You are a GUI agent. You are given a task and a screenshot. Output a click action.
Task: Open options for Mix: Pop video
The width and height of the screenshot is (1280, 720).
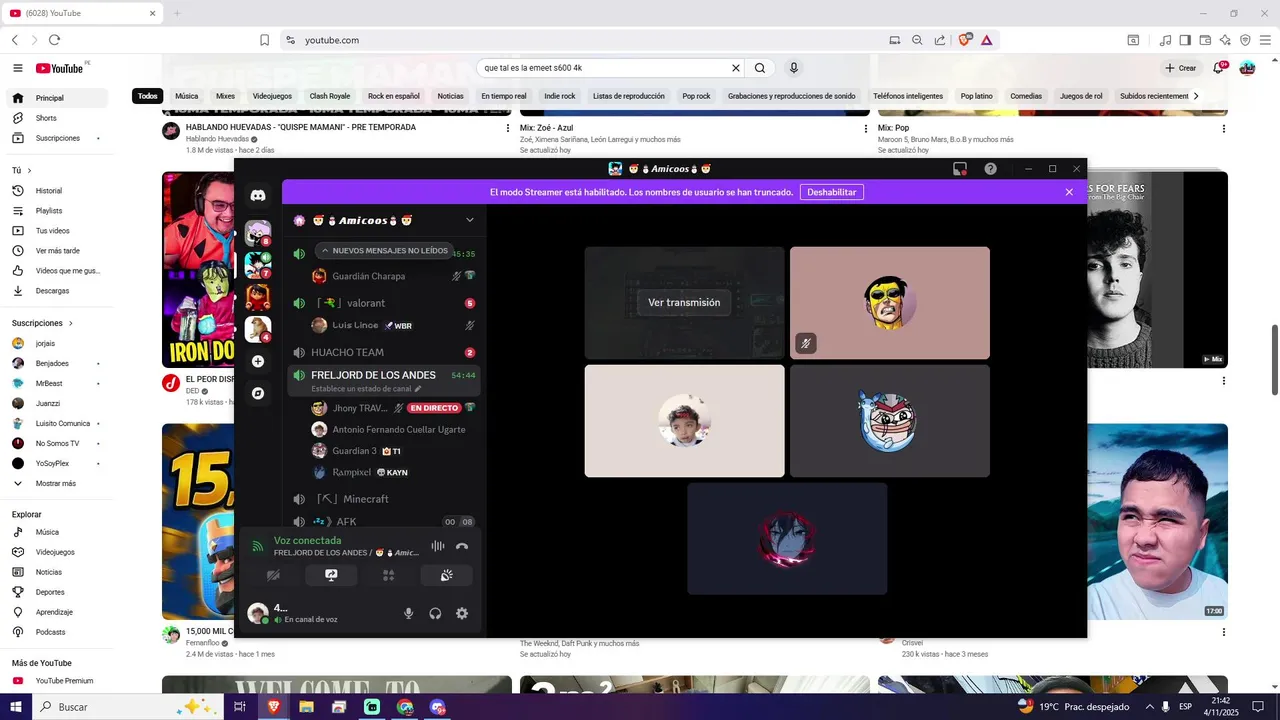pos(1223,129)
